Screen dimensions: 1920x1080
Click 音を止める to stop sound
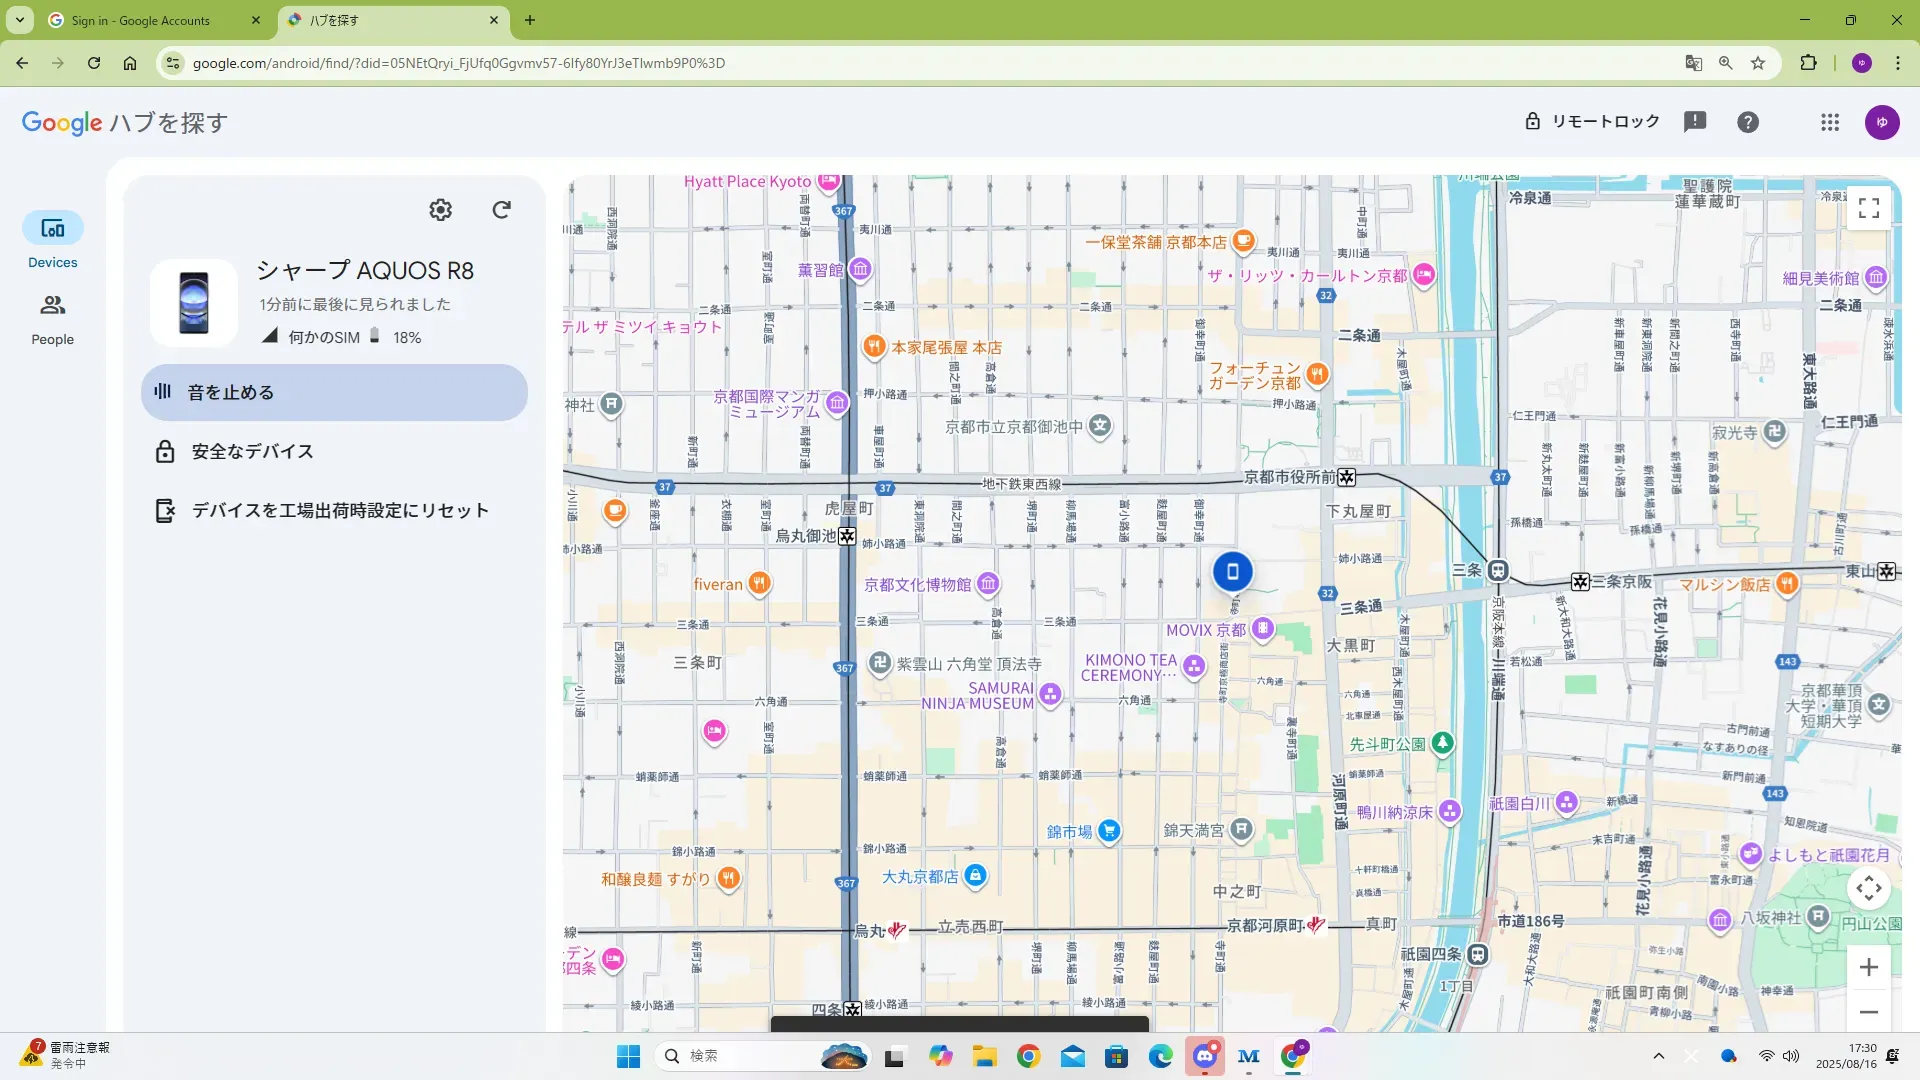[x=334, y=392]
